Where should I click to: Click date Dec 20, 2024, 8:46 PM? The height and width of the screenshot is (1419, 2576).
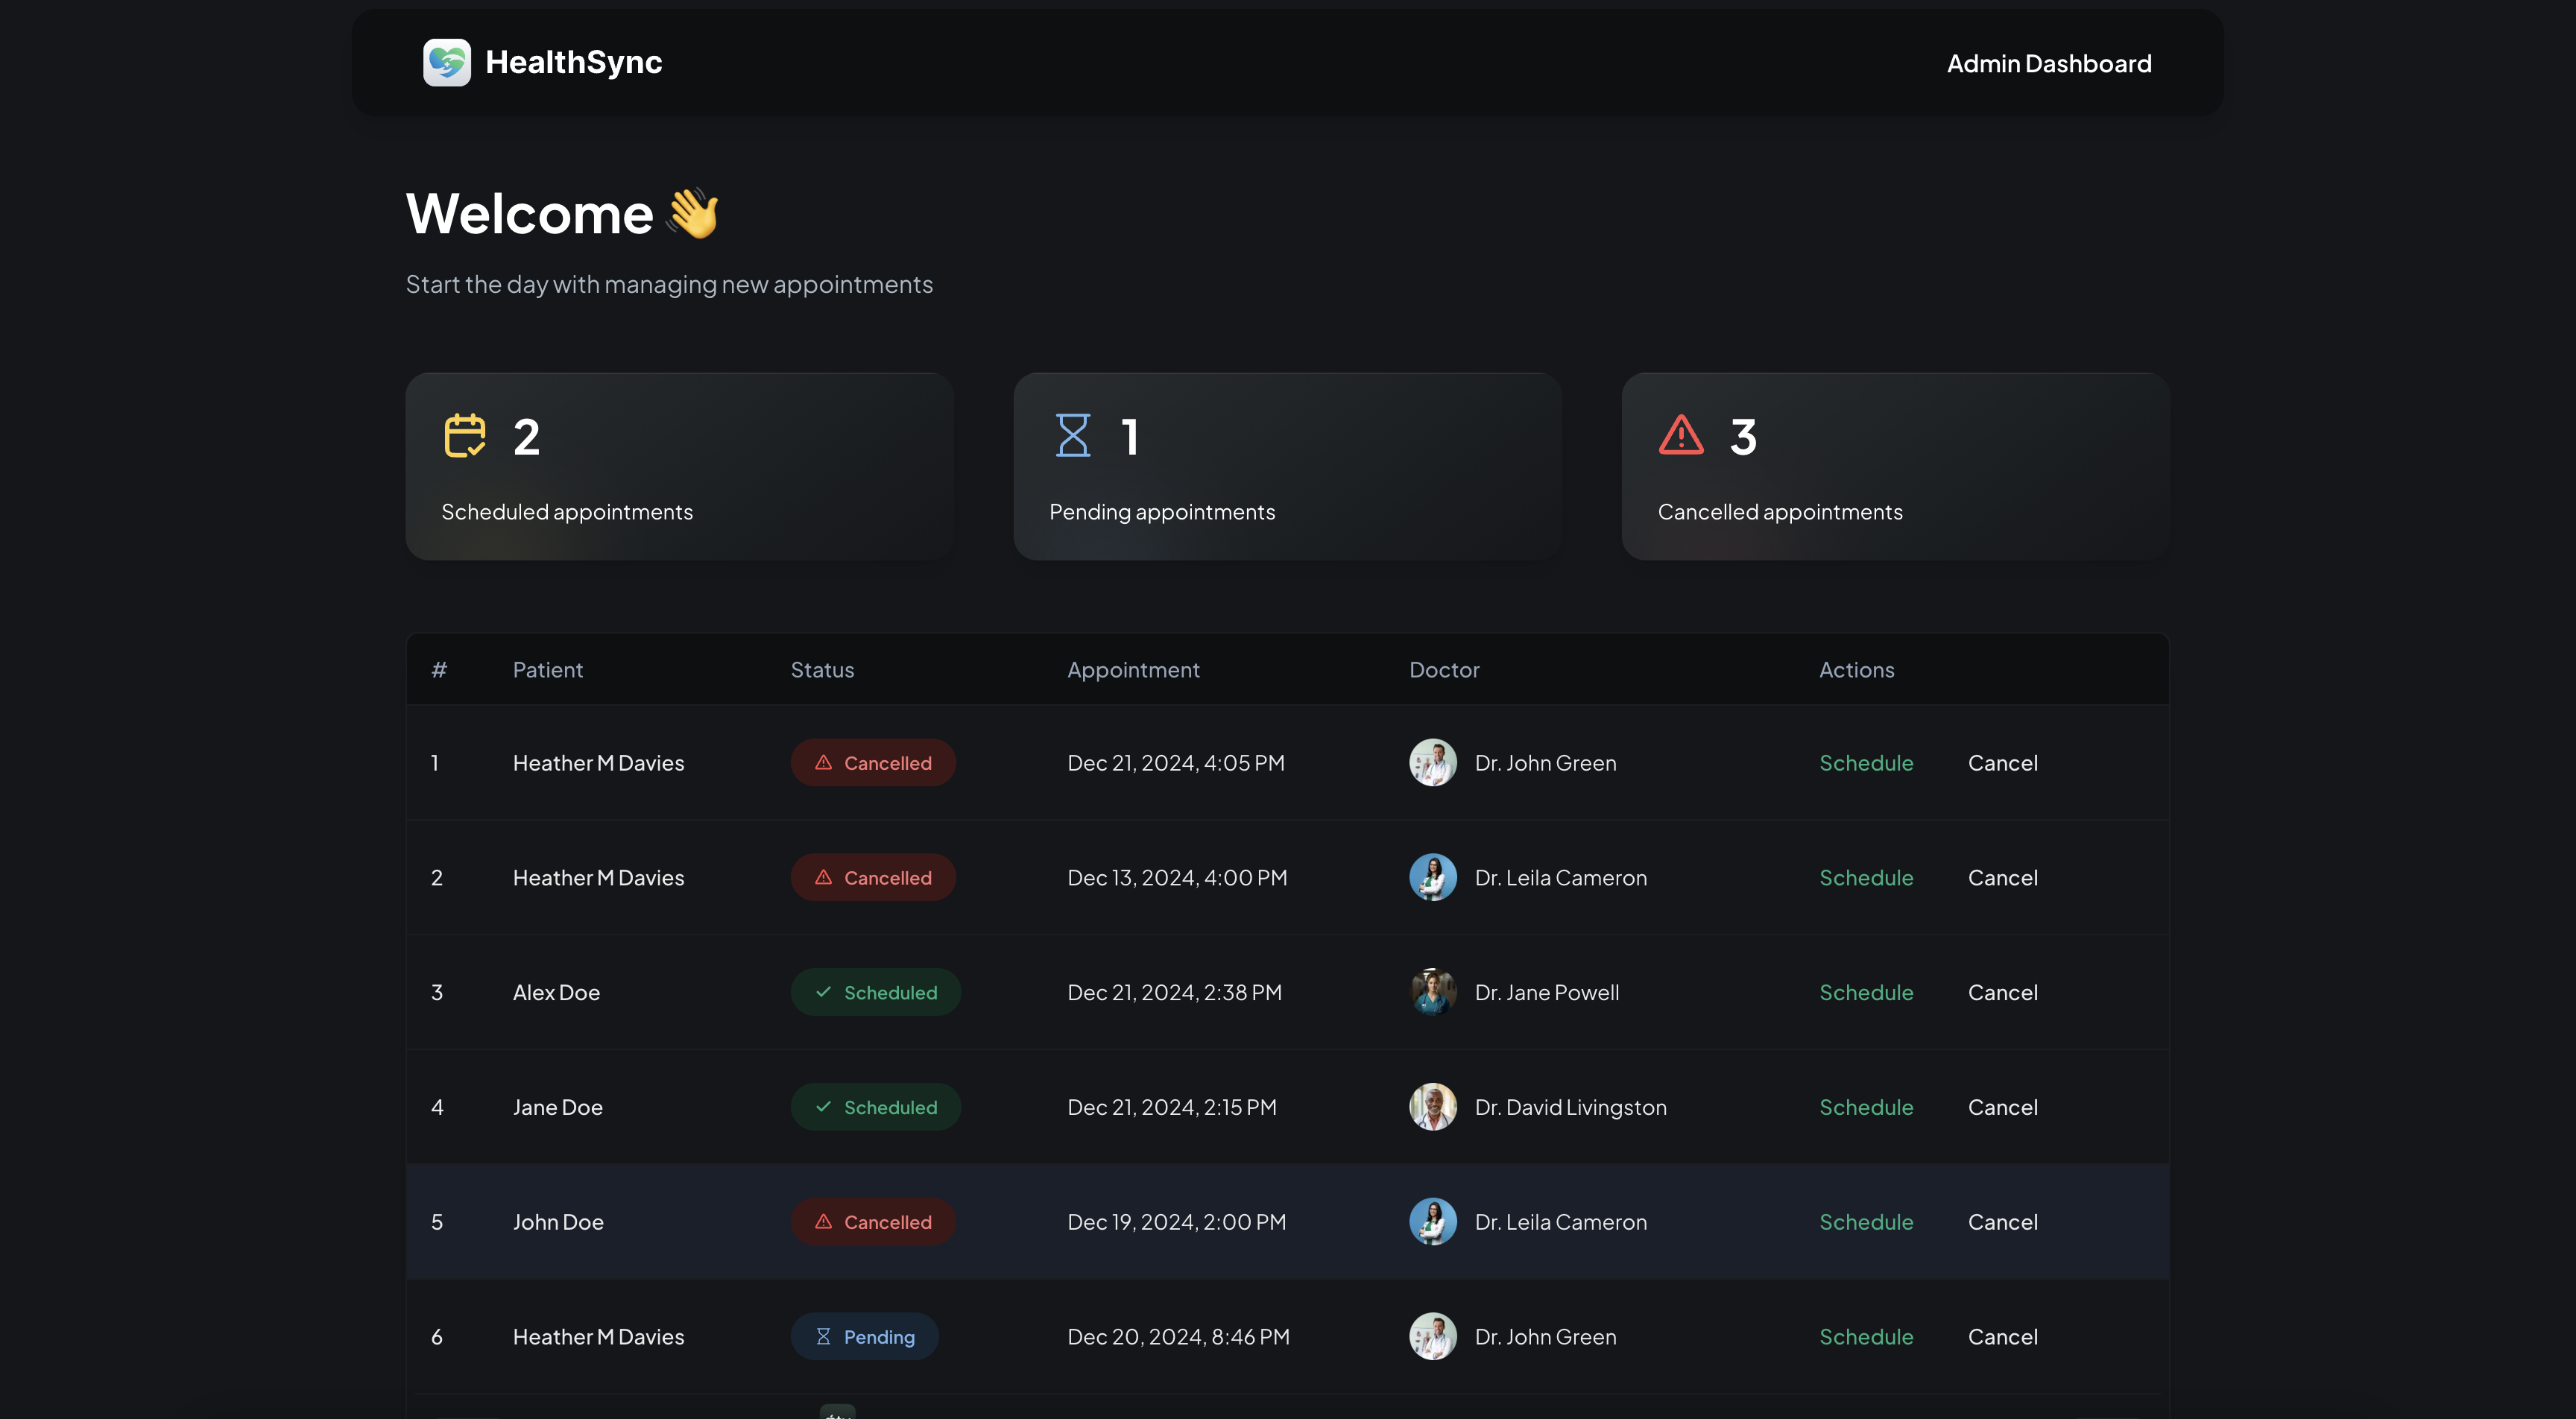[1178, 1336]
